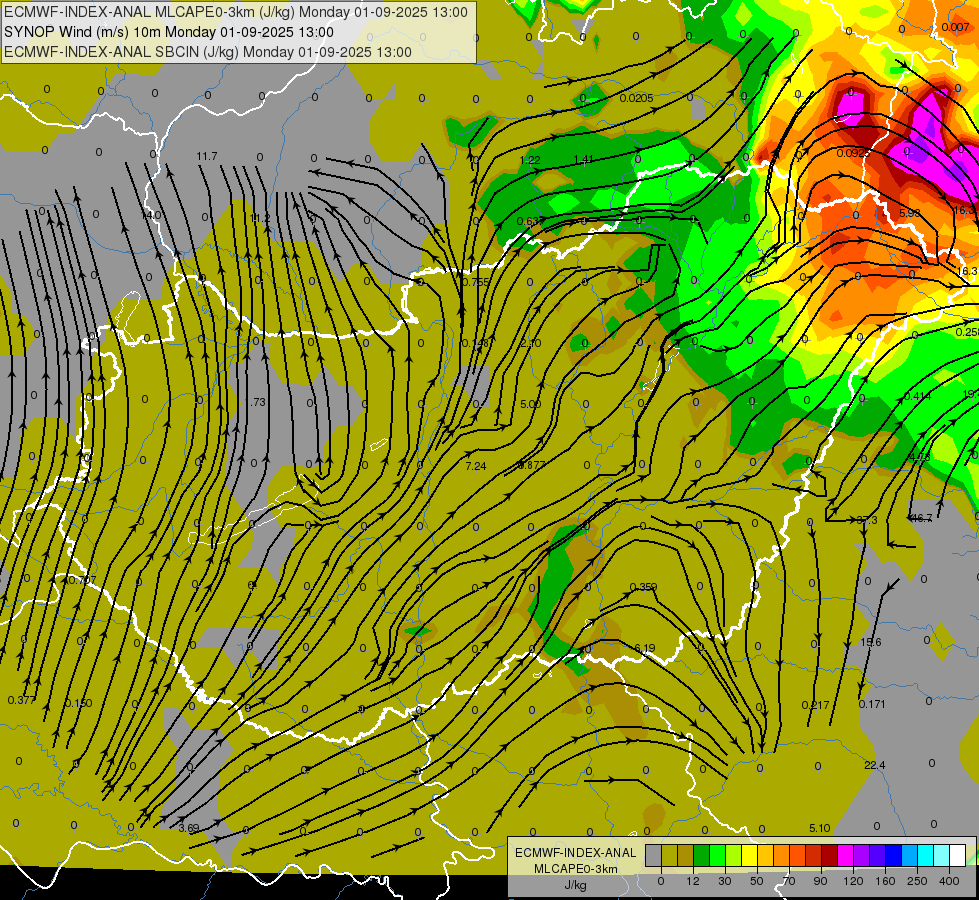Pick the pure yellow swatch in the legend

749,855
